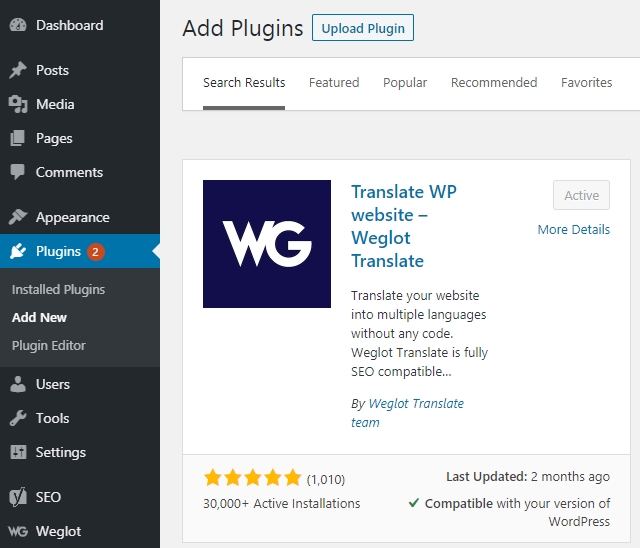Viewport: 640px width, 548px height.
Task: Go to Installed Plugins submenu
Action: click(x=58, y=289)
